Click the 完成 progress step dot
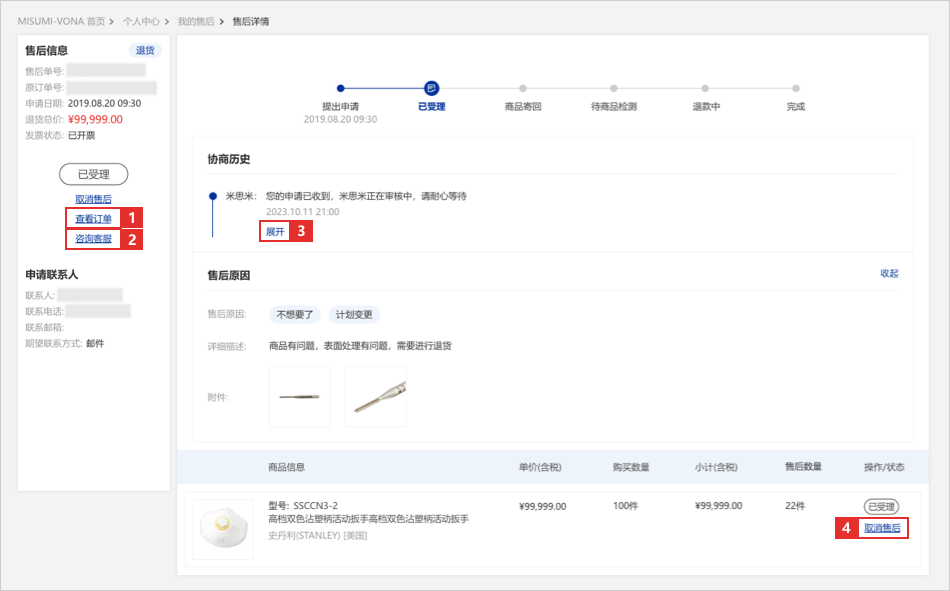Screen dimensions: 950x591 pyautogui.click(x=796, y=88)
